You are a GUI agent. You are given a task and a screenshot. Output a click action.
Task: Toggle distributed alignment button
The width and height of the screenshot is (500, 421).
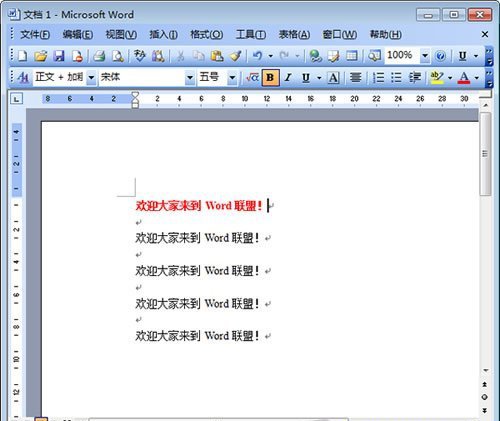pos(356,78)
